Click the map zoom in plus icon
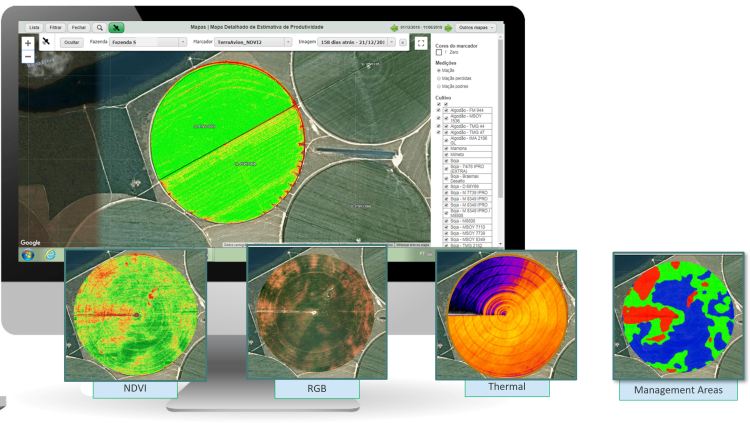This screenshot has height=423, width=750. click(x=27, y=44)
